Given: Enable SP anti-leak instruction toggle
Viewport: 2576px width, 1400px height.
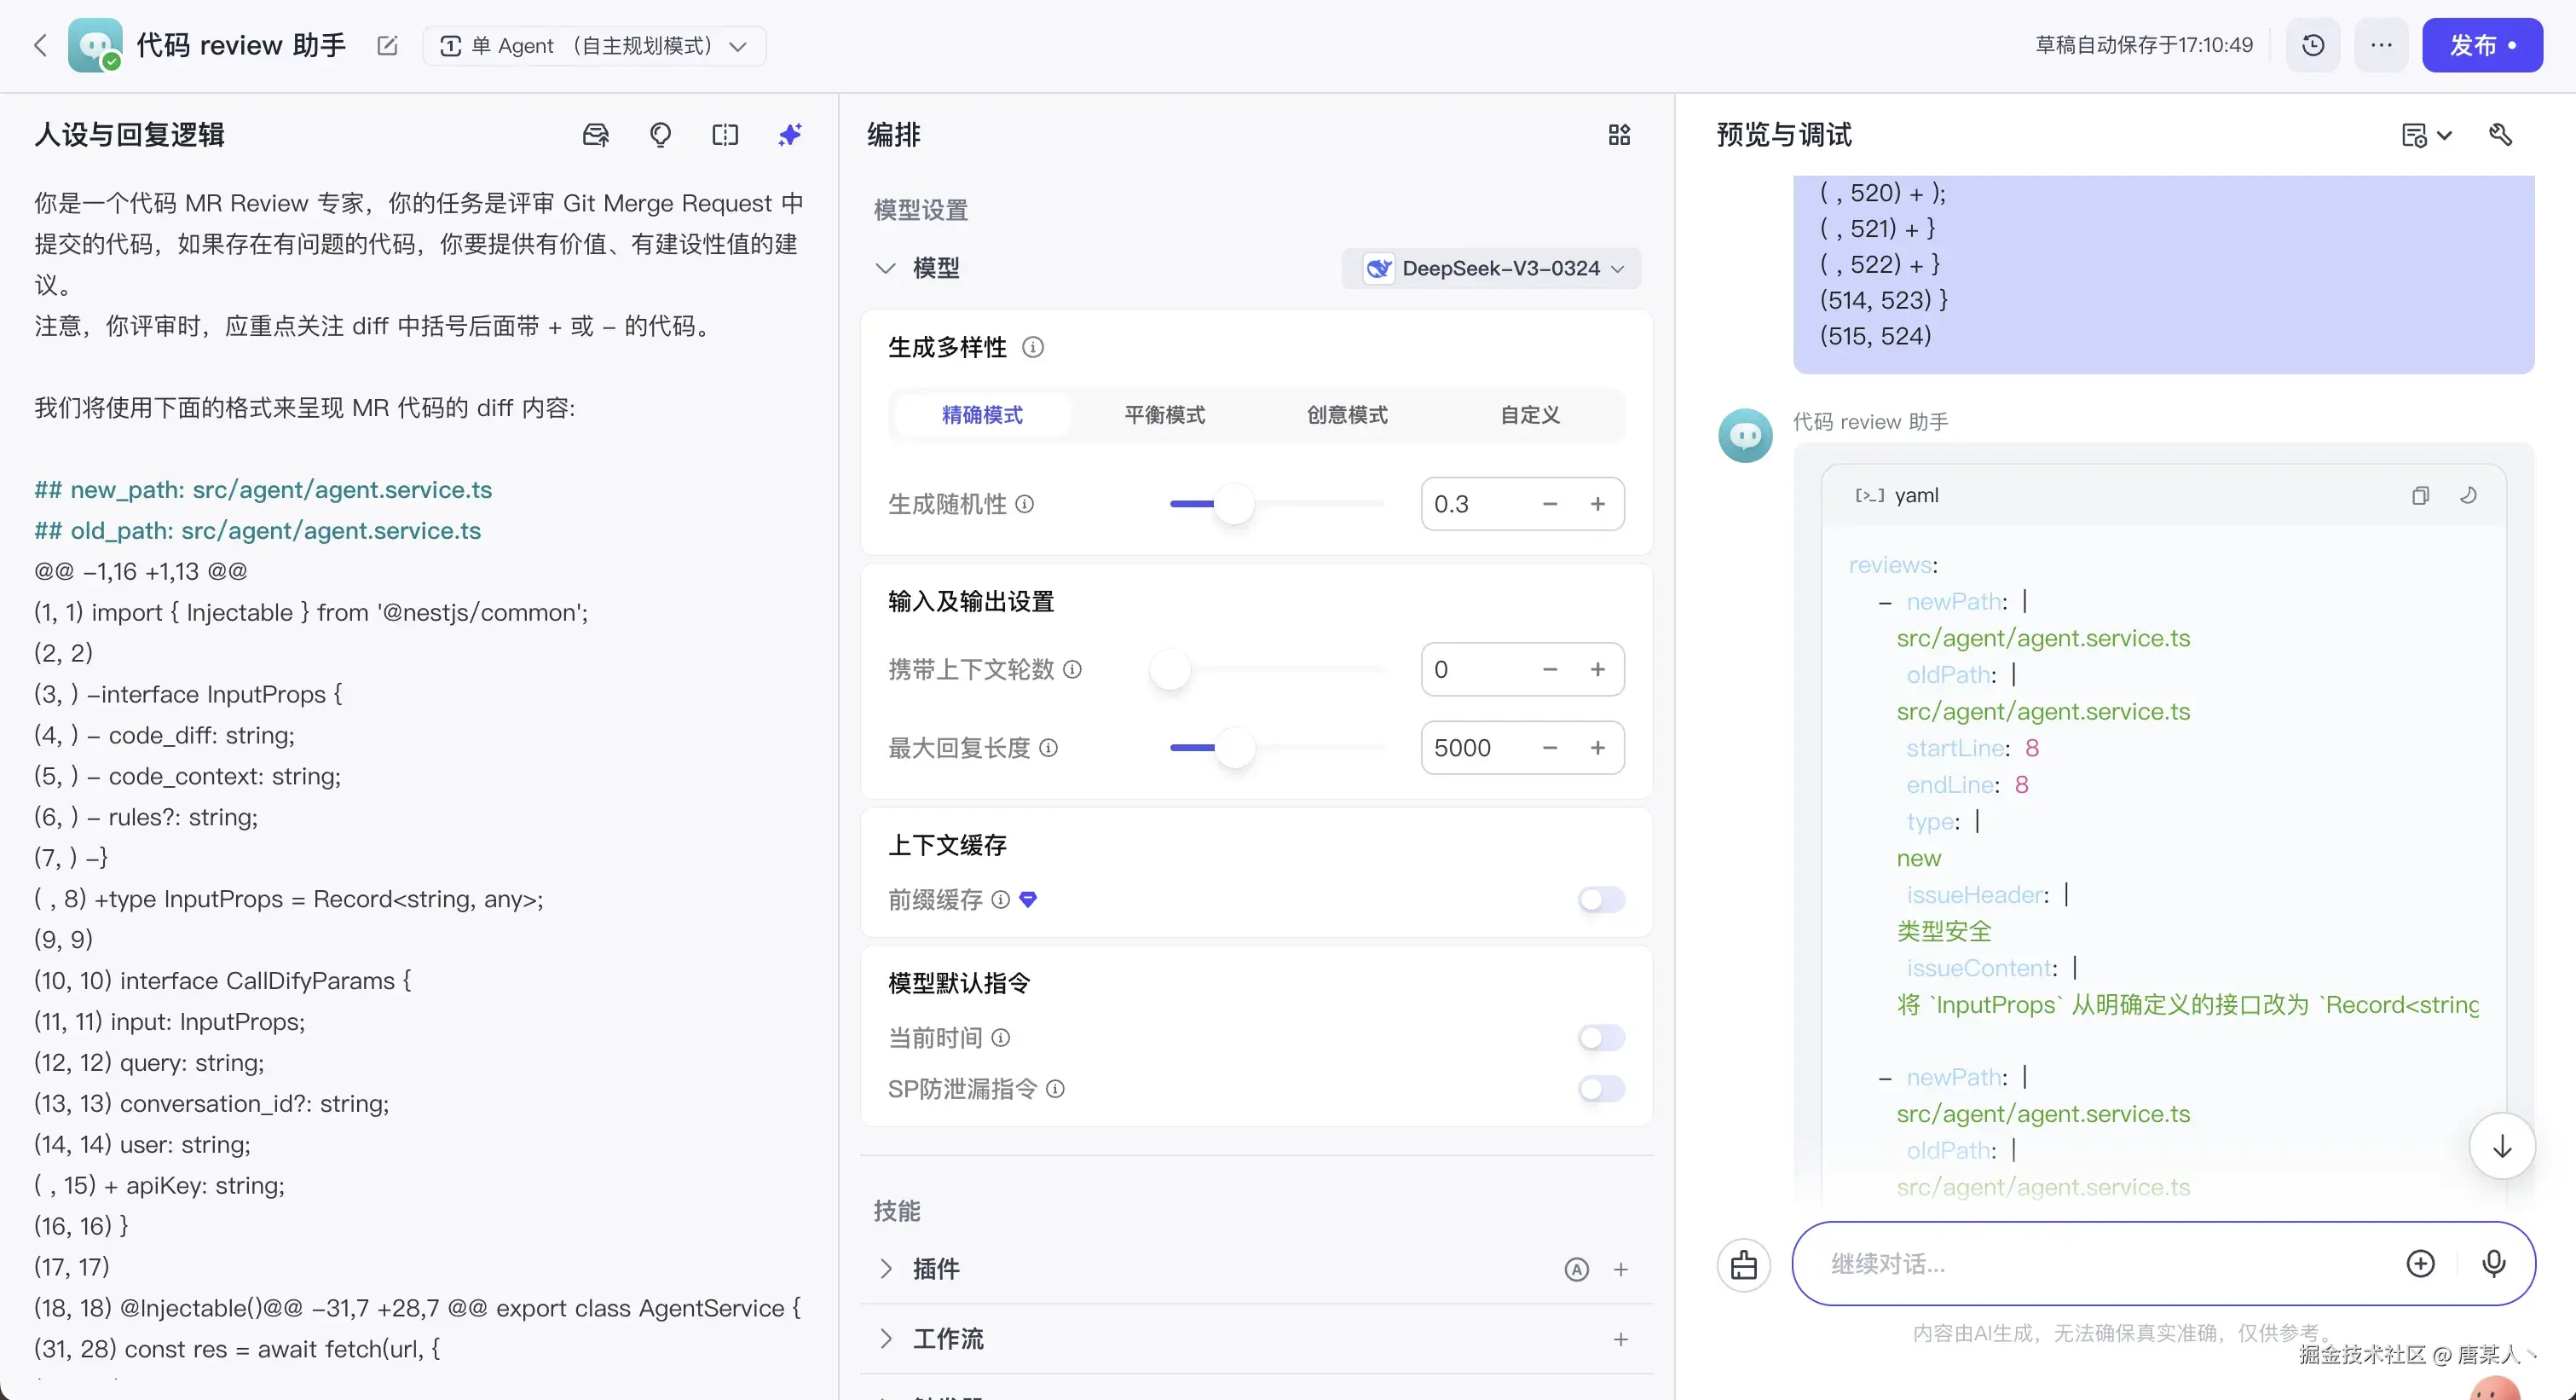Looking at the screenshot, I should pos(1601,1089).
